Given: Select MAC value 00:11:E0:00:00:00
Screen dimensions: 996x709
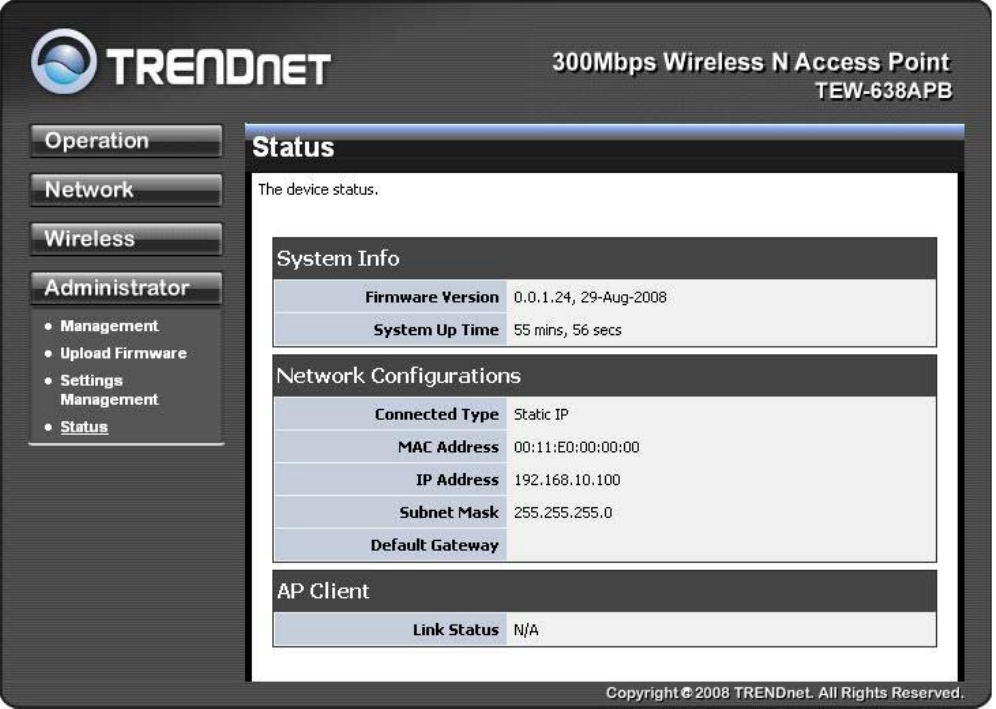Looking at the screenshot, I should 576,447.
